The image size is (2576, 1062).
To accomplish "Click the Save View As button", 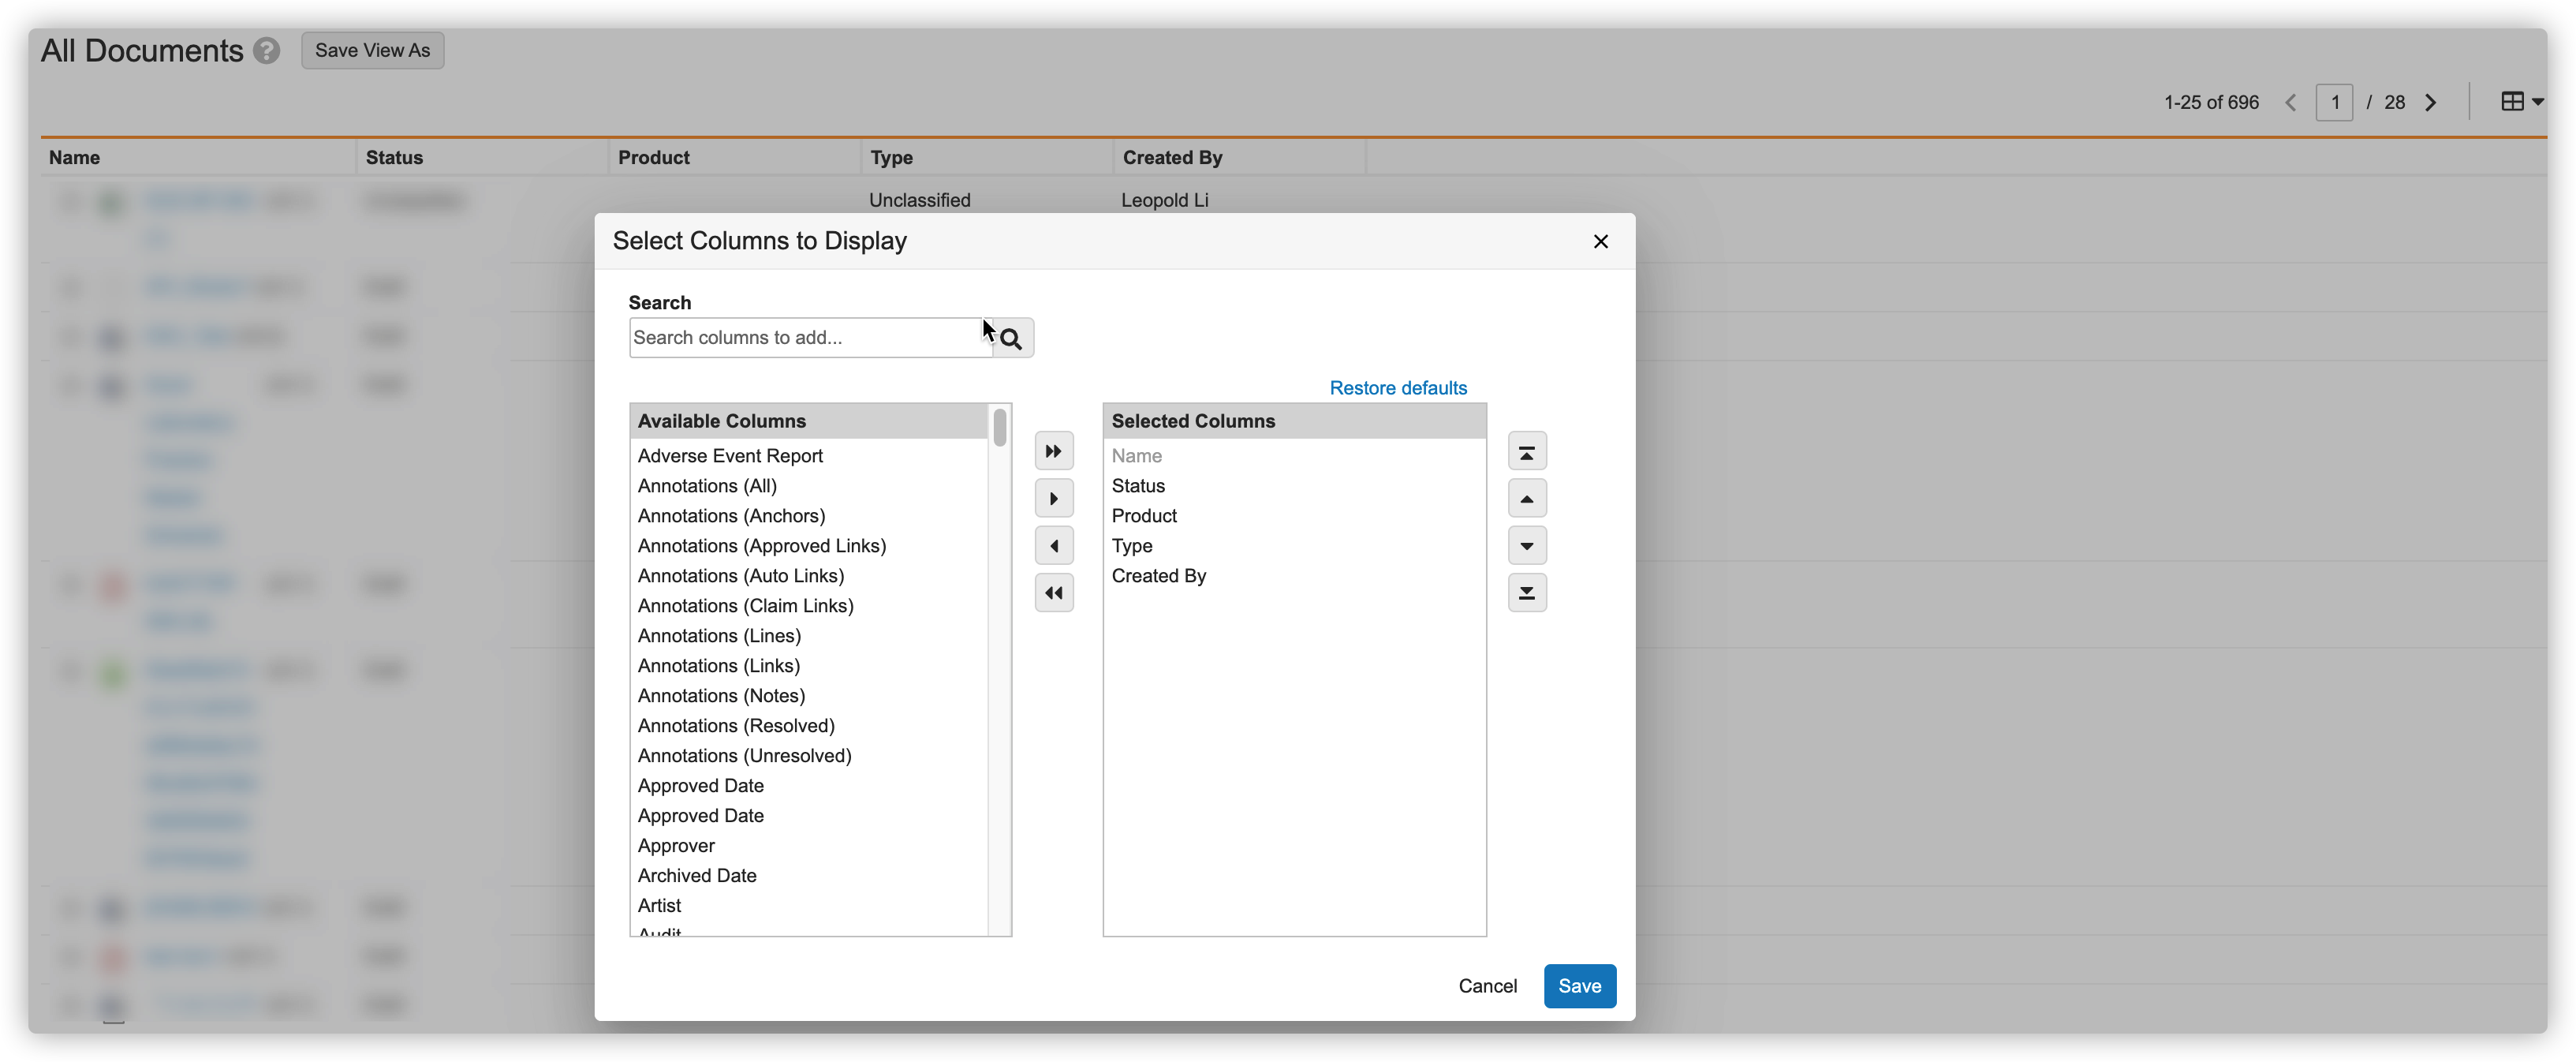I will 371,50.
